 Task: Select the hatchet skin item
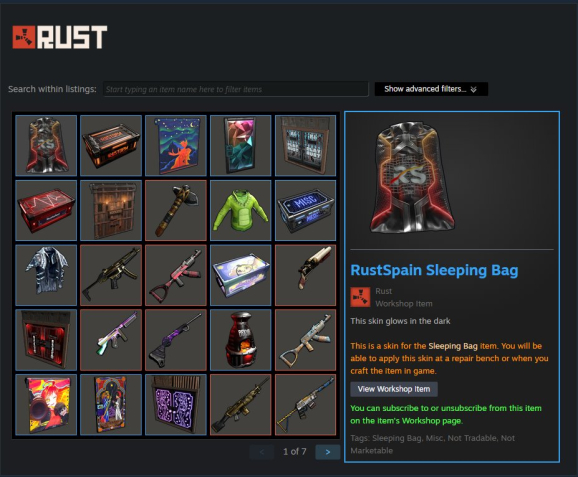[x=176, y=210]
